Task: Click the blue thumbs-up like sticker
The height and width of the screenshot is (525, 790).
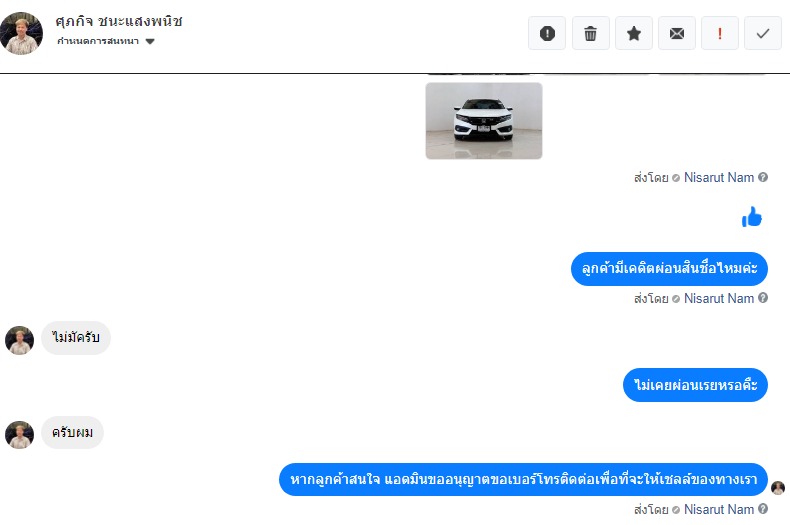Action: (752, 217)
